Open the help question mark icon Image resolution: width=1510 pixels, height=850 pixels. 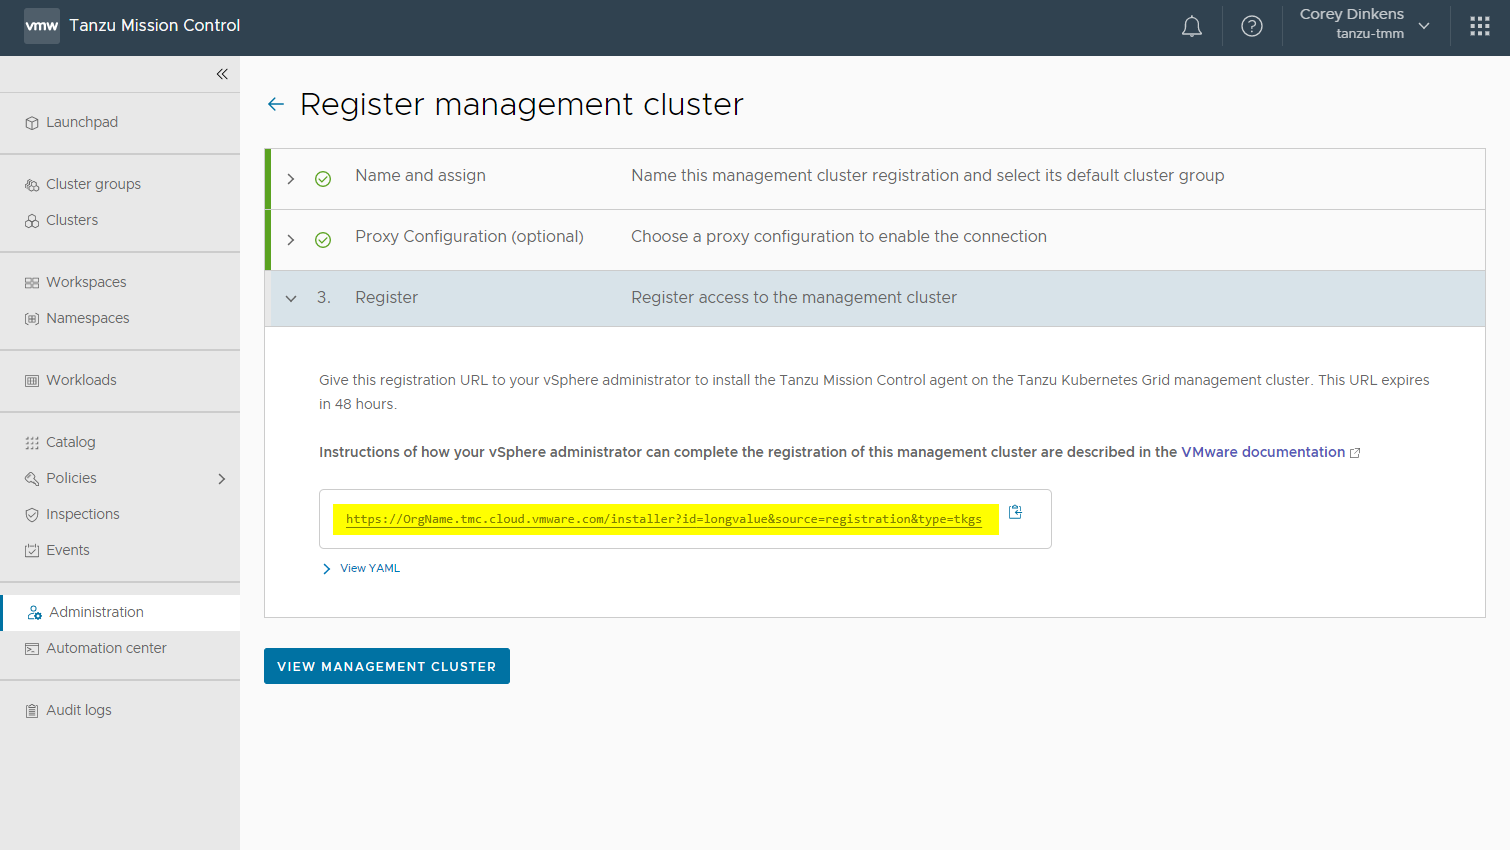tap(1252, 27)
